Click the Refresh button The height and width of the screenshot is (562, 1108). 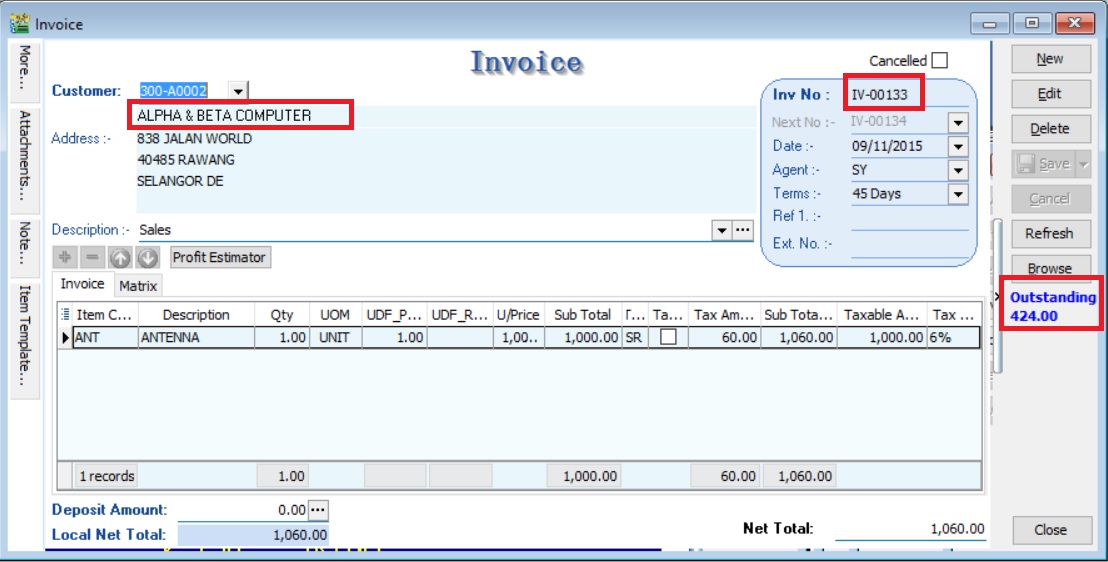click(1051, 233)
